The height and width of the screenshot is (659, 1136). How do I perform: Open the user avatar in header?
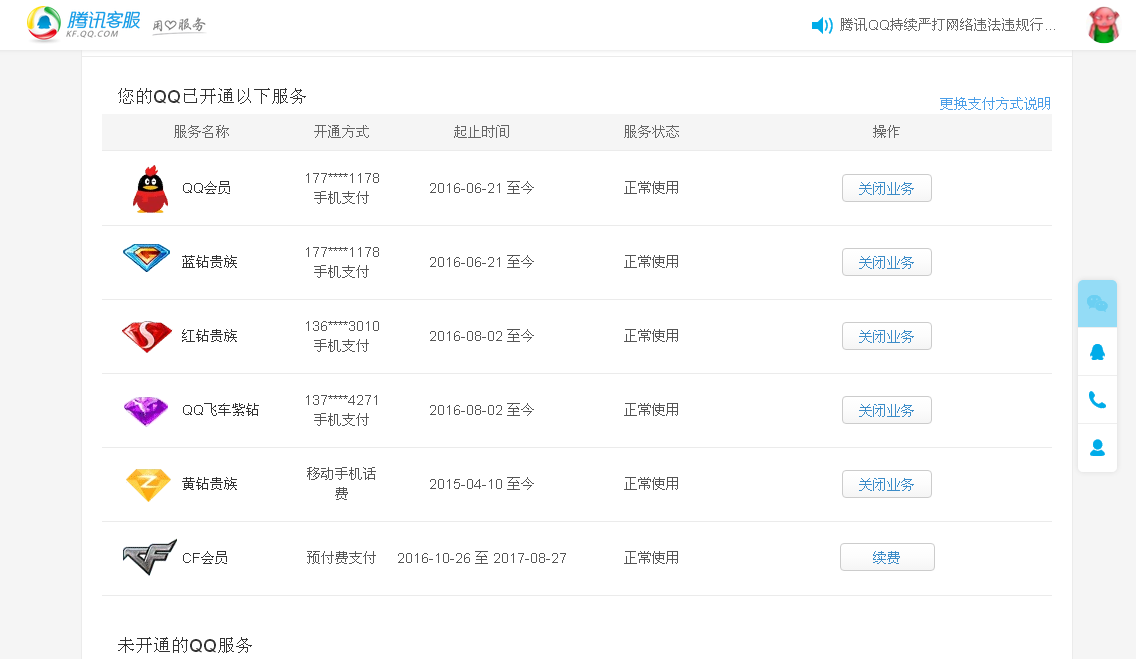pos(1103,25)
